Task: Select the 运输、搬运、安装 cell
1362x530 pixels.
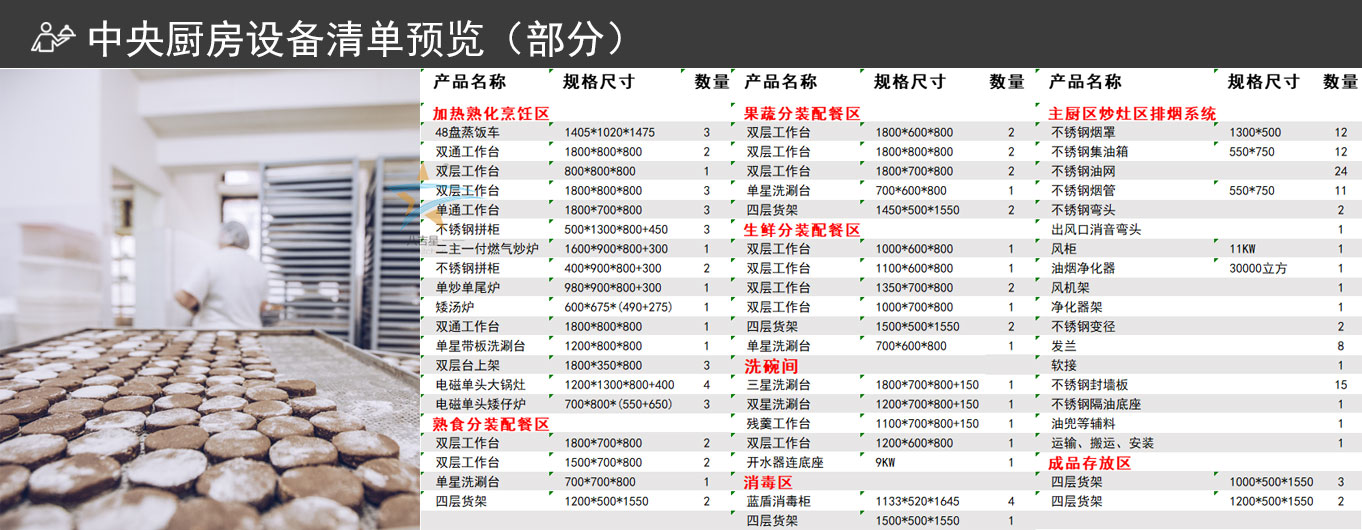Action: [x=1102, y=443]
